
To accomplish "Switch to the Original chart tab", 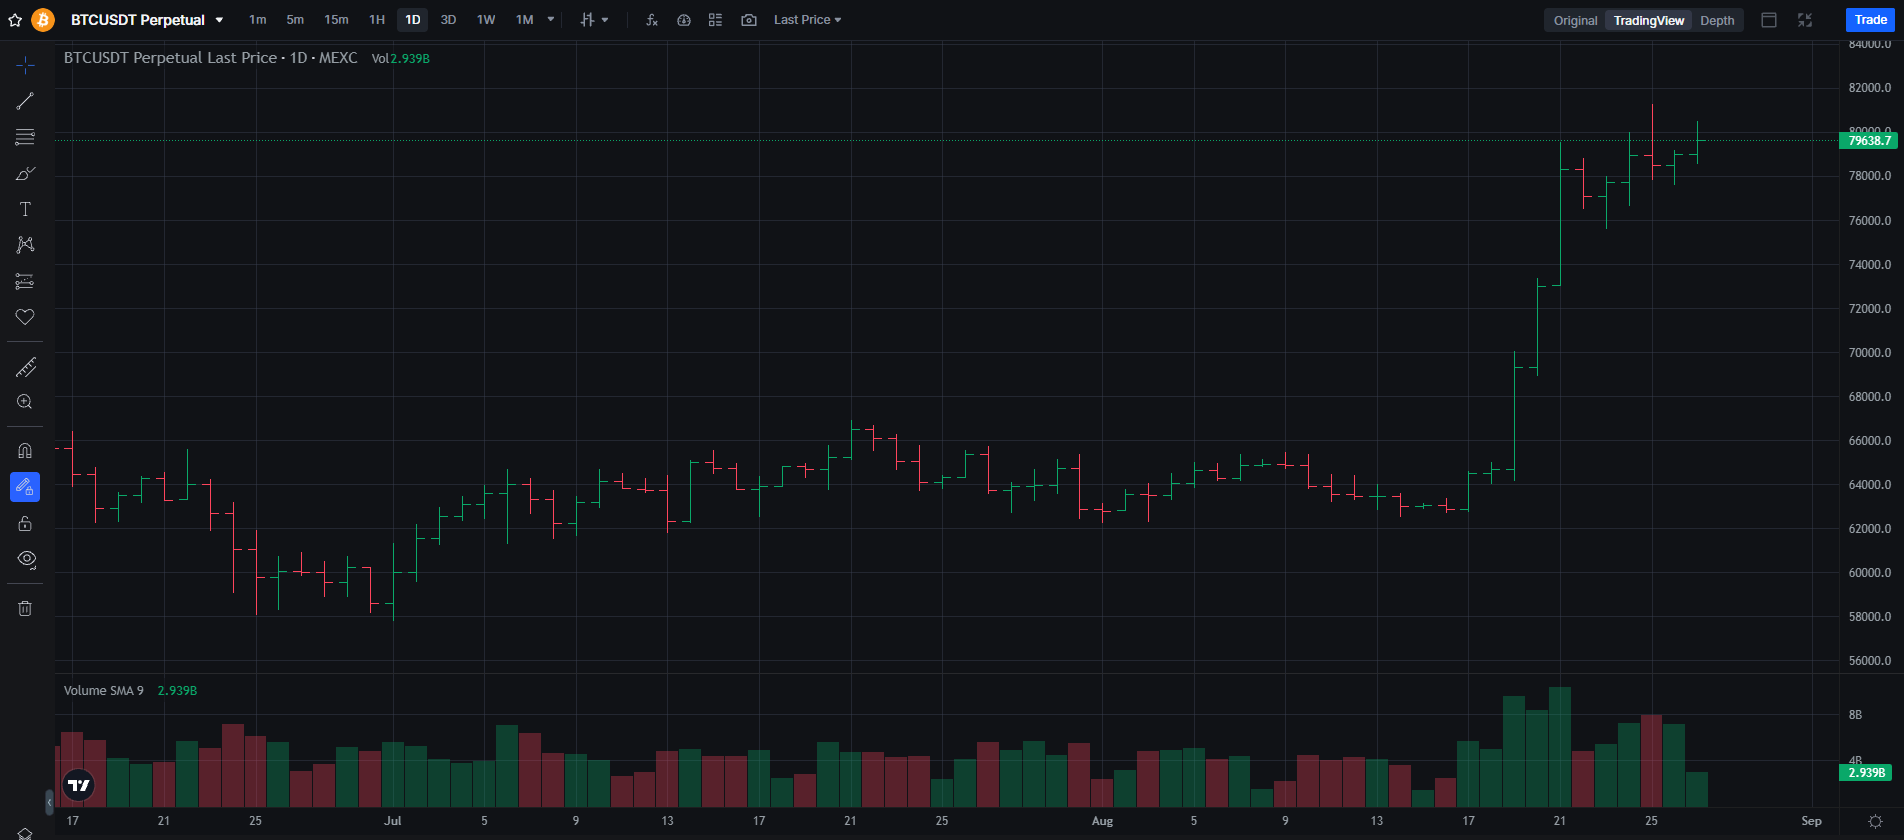I will pyautogui.click(x=1575, y=20).
